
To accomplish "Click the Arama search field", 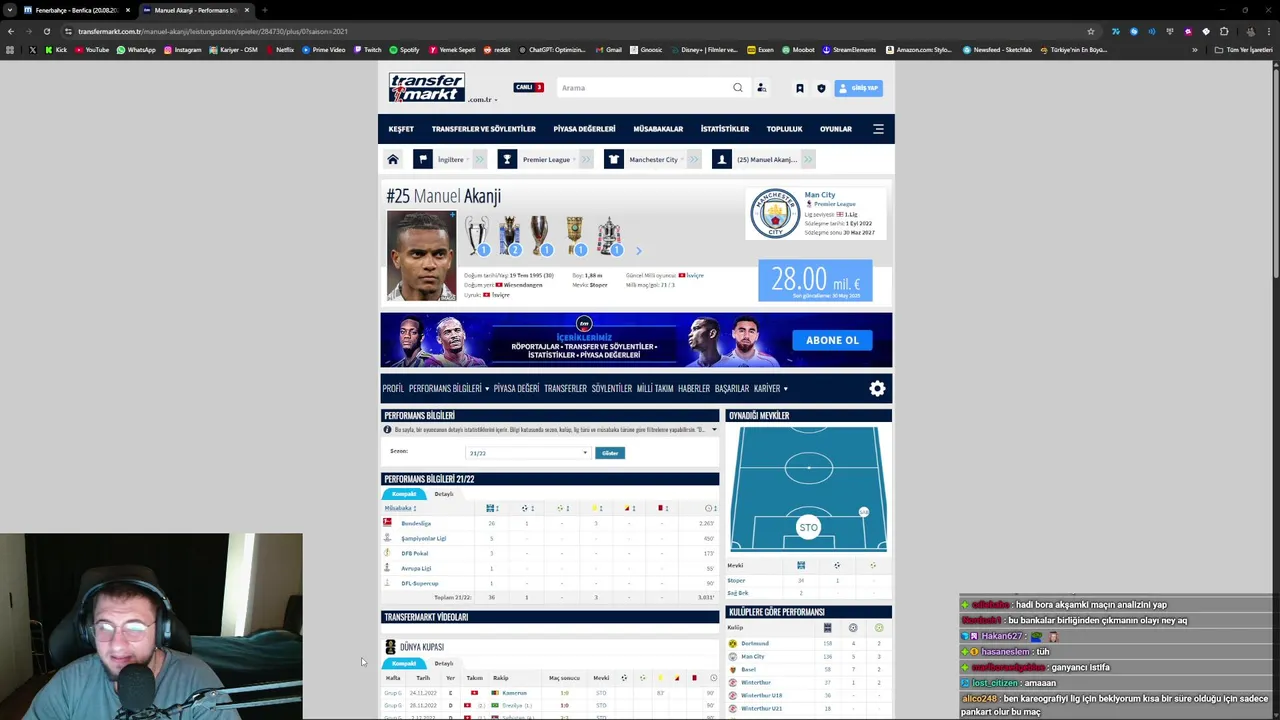I will point(644,88).
